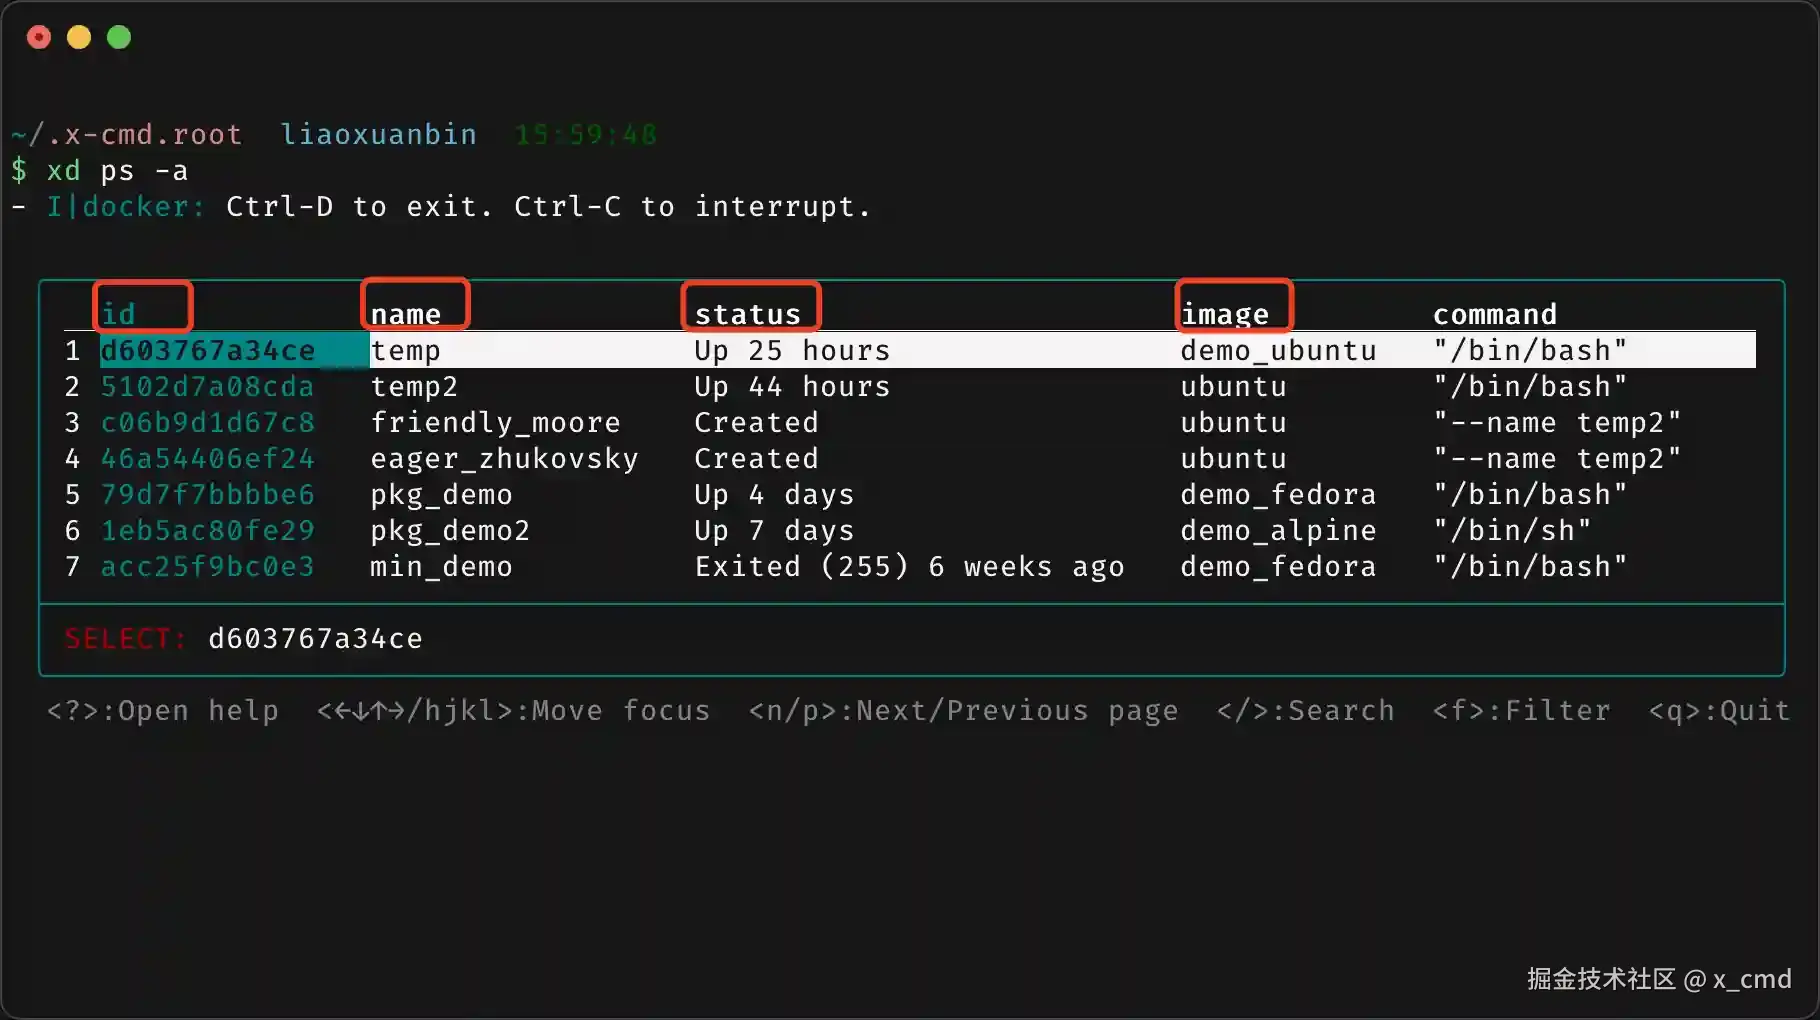Click the command column header

point(1494,313)
